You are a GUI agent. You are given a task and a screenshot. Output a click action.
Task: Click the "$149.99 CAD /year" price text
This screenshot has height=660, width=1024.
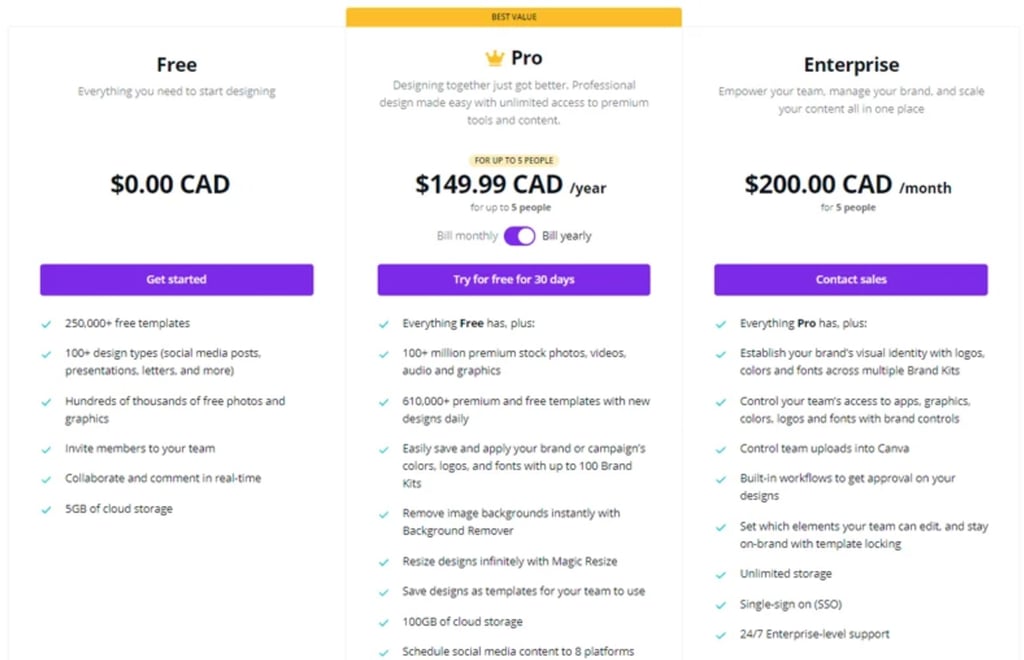tap(513, 186)
